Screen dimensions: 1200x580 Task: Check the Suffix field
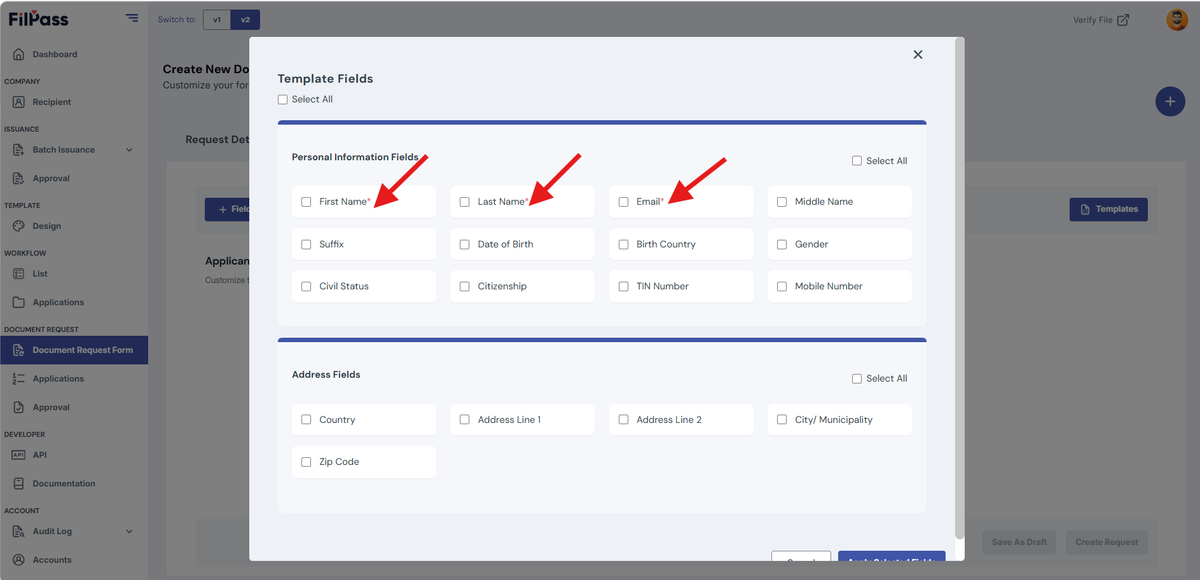point(306,244)
